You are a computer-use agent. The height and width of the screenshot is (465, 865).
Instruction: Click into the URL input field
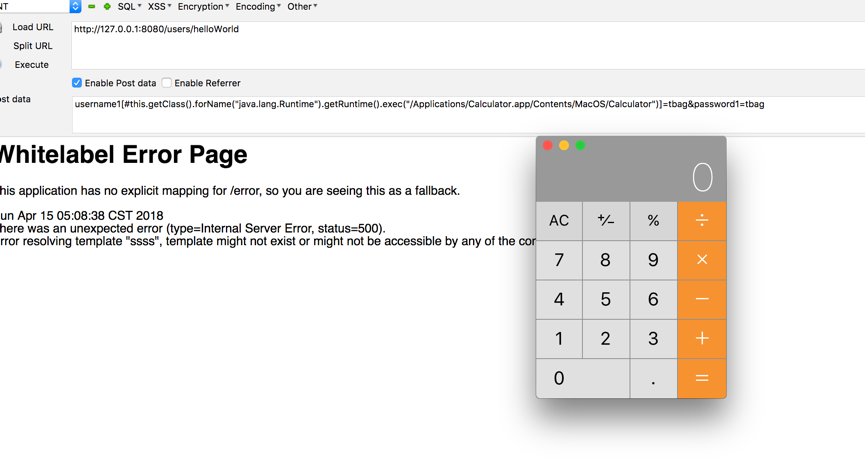coord(468,45)
